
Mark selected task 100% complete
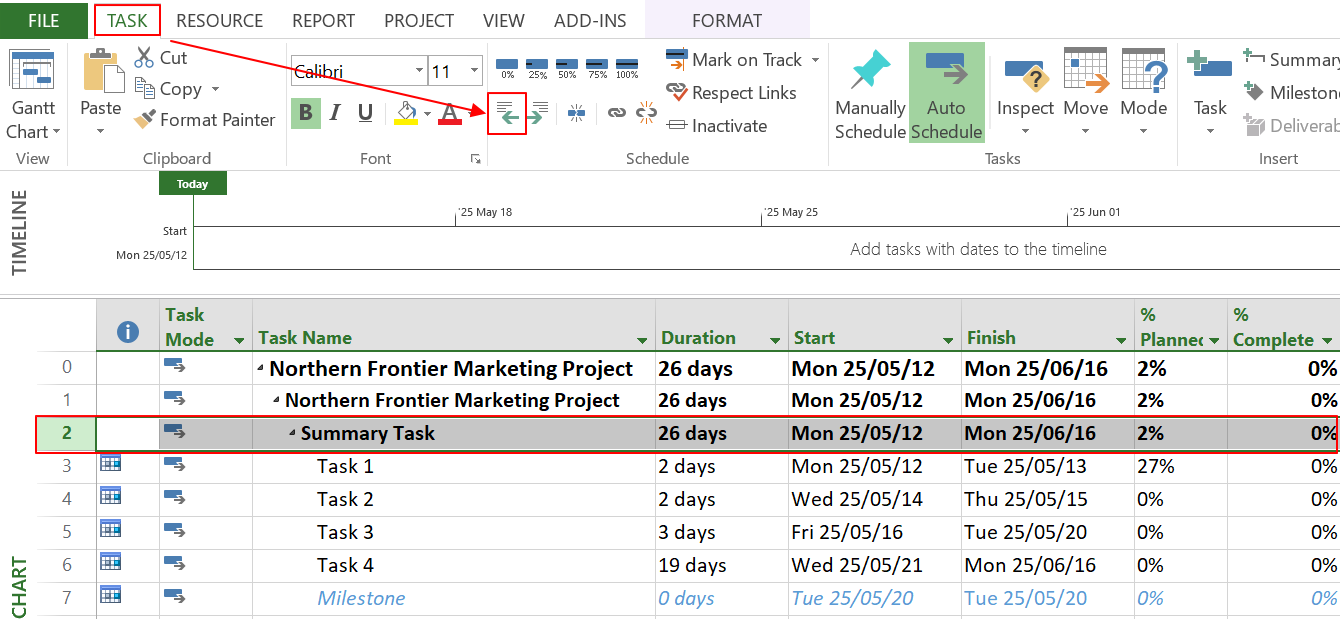click(627, 67)
